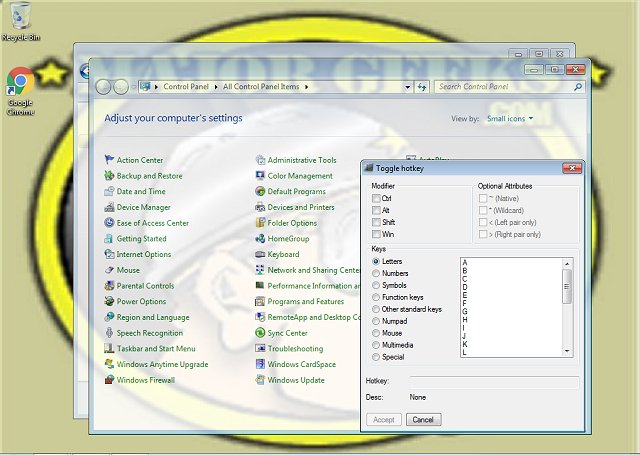Viewport: 640px width, 455px height.
Task: Select letter G in the keys list
Action: 464,312
